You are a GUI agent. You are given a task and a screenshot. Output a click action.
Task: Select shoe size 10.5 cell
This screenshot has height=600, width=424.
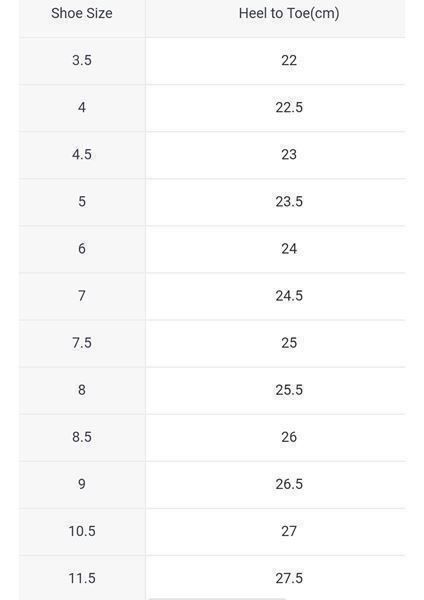pyautogui.click(x=82, y=531)
